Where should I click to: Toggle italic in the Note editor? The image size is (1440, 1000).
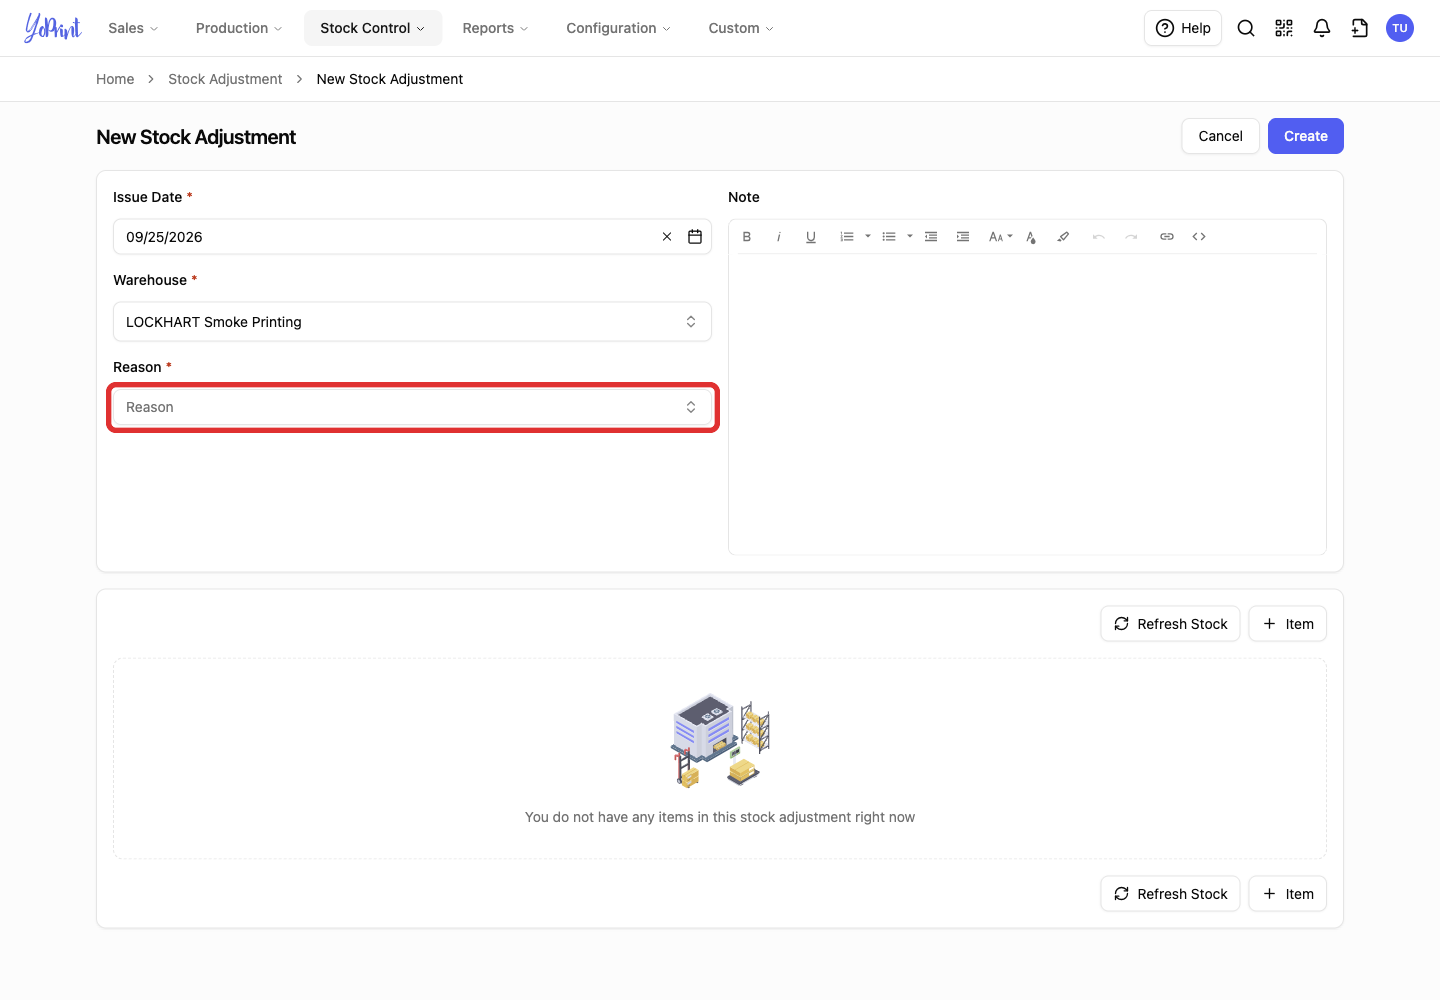pos(779,237)
